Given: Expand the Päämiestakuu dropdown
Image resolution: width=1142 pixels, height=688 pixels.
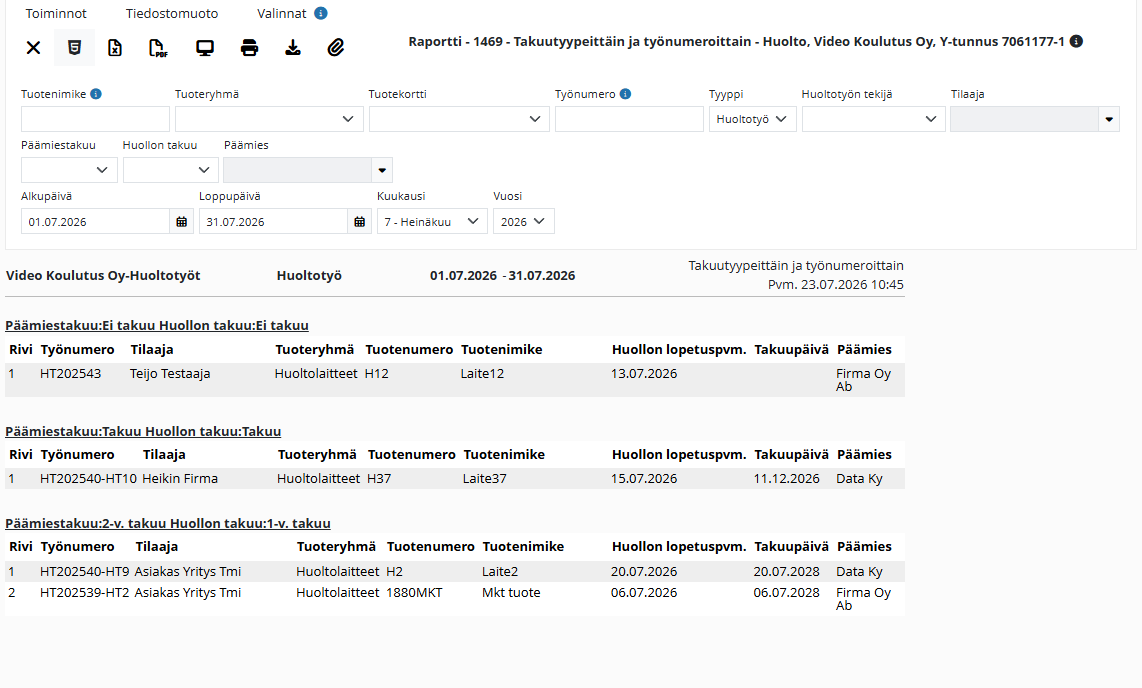Looking at the screenshot, I should point(69,170).
